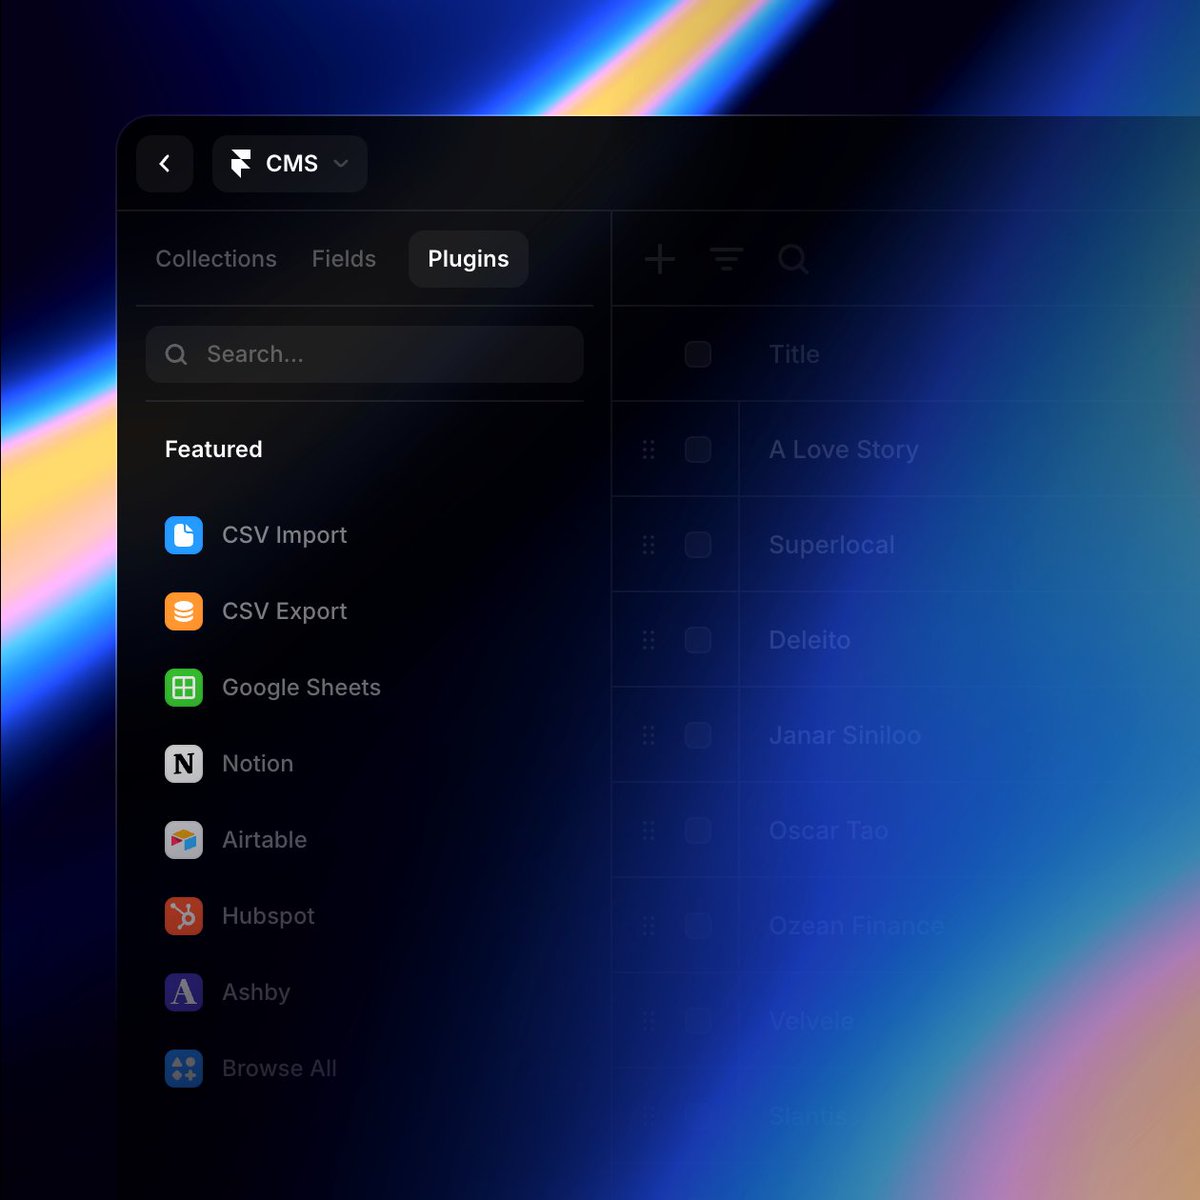Toggle the select-all checkbox beside Title
The height and width of the screenshot is (1200, 1200).
(698, 354)
